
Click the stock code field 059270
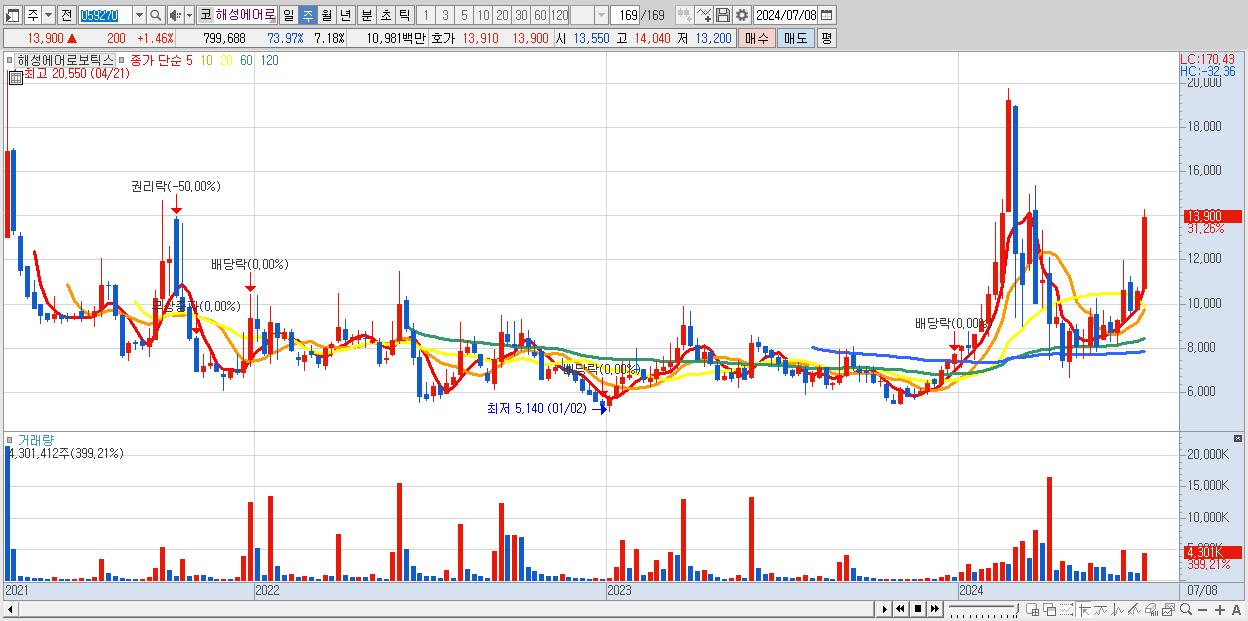pos(105,15)
